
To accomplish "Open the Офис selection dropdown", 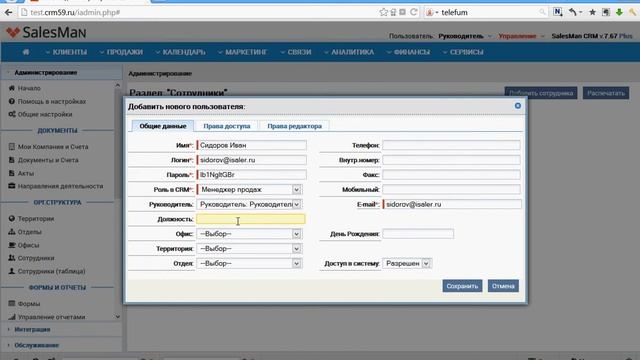I will point(249,234).
